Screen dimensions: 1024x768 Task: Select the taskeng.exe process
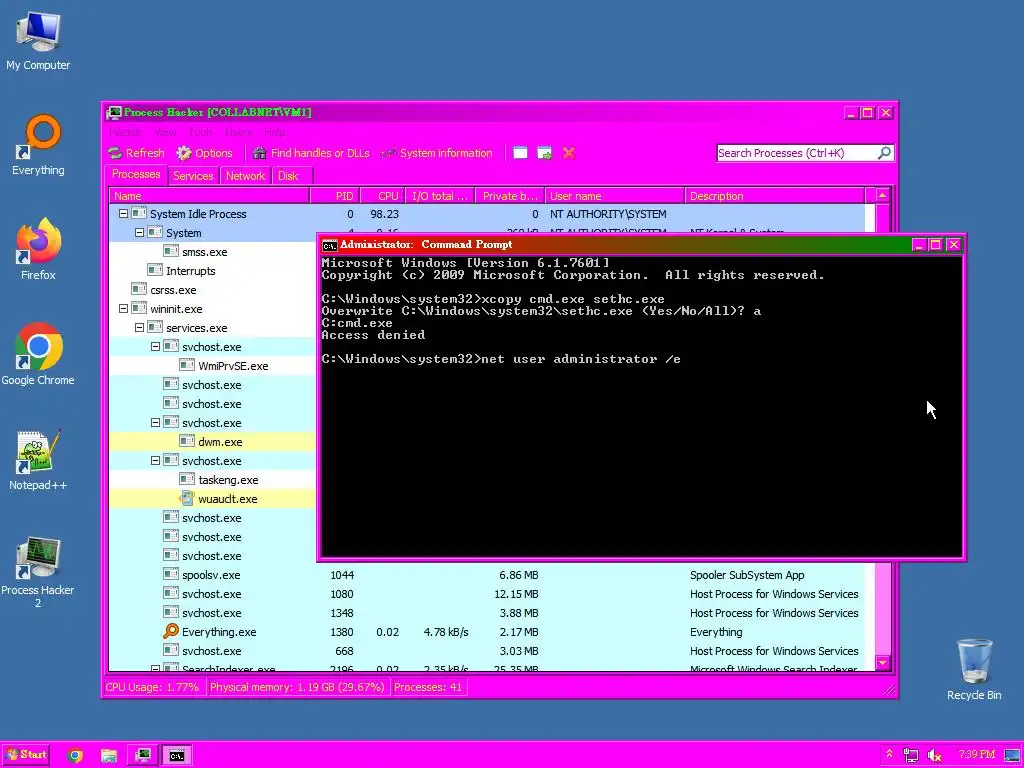click(x=212, y=479)
